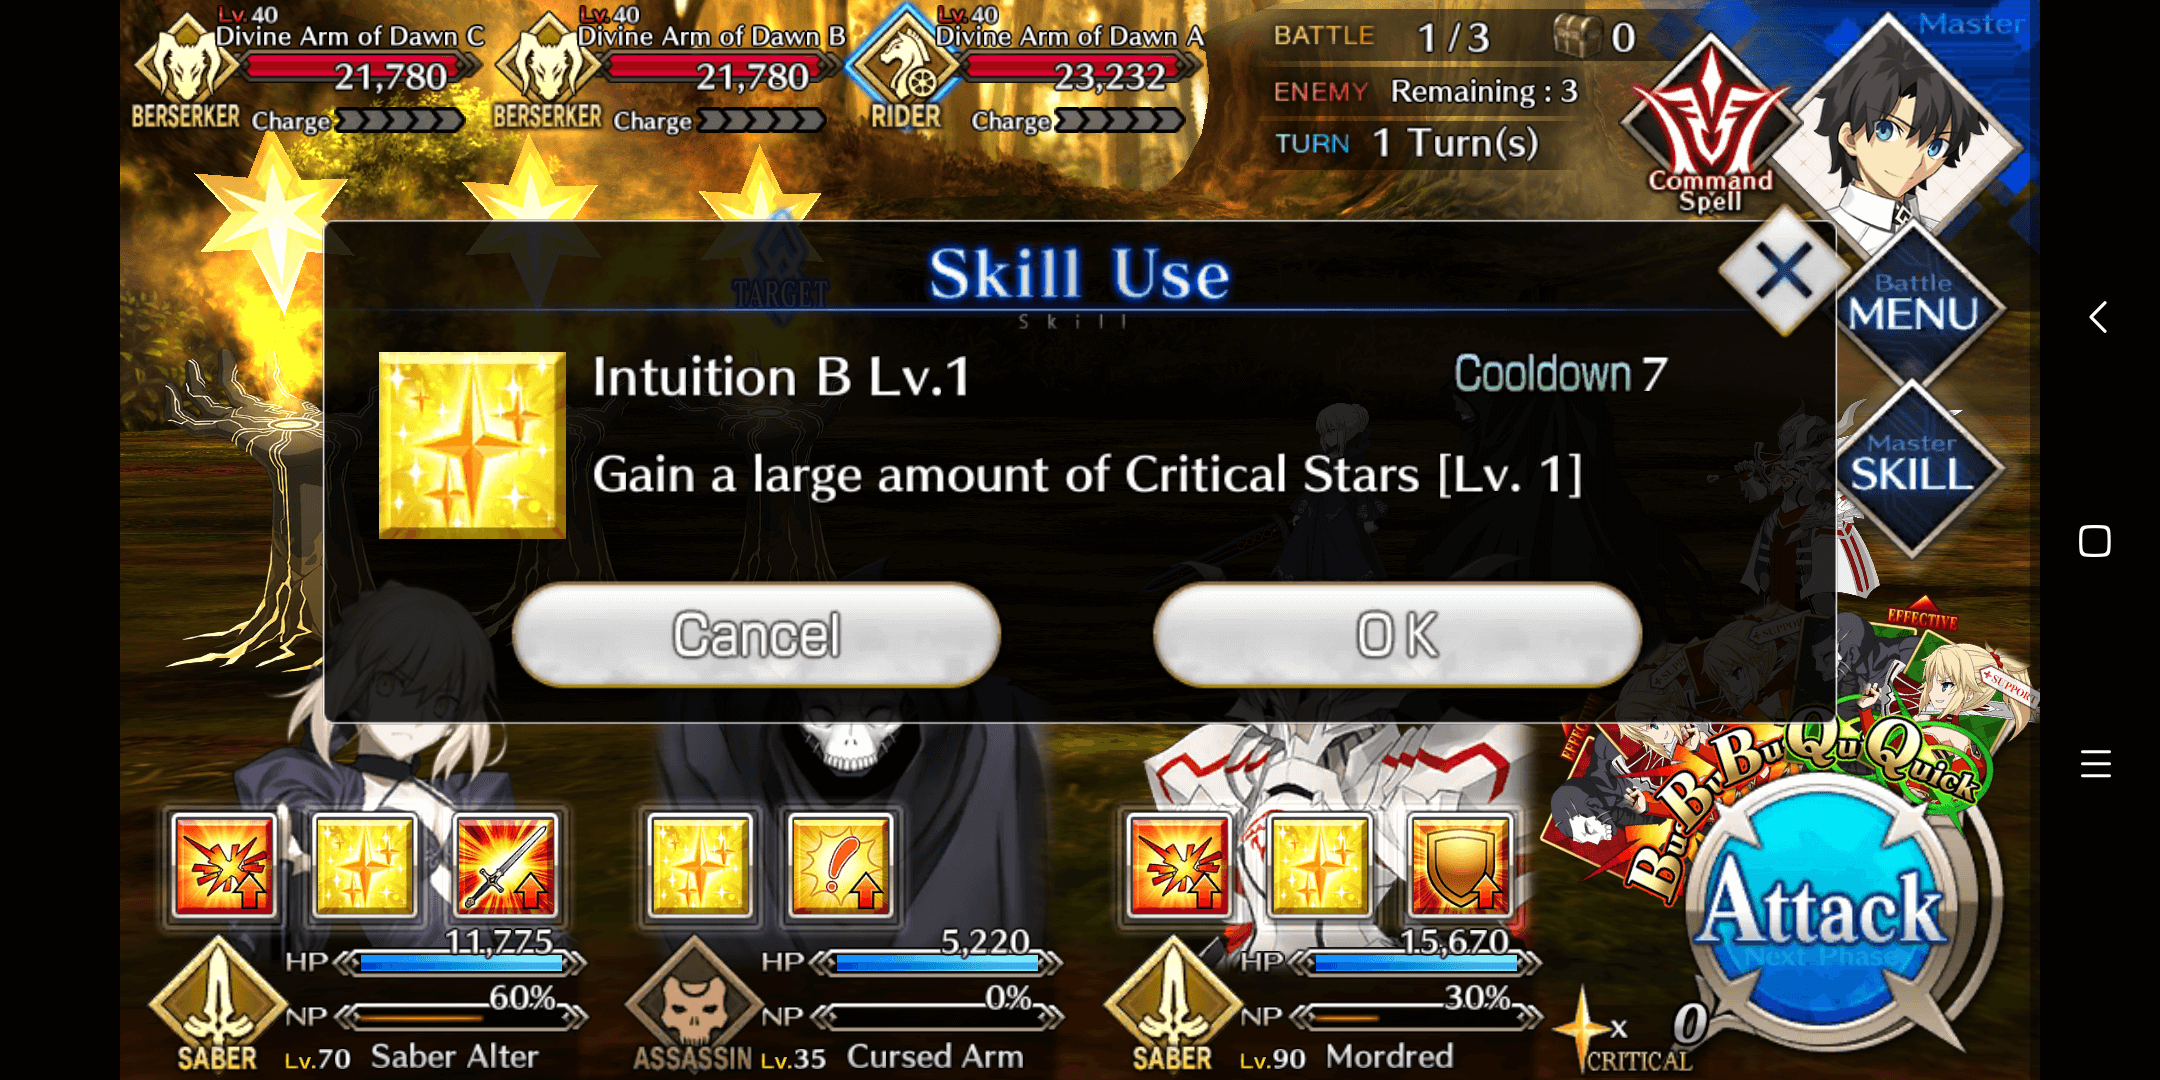Open the Battle MENU
2160x1080 pixels.
pyautogui.click(x=1912, y=304)
